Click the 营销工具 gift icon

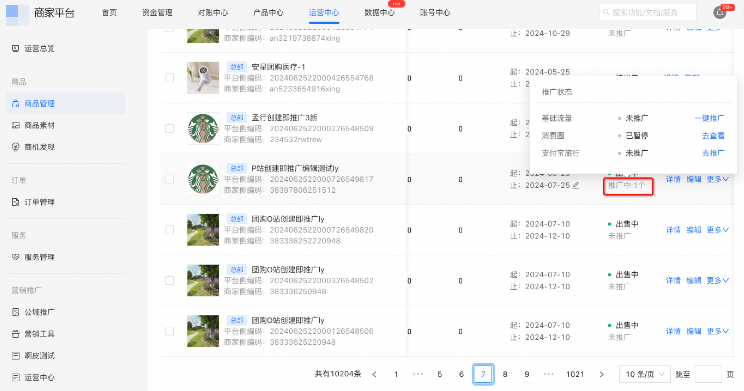pos(15,334)
